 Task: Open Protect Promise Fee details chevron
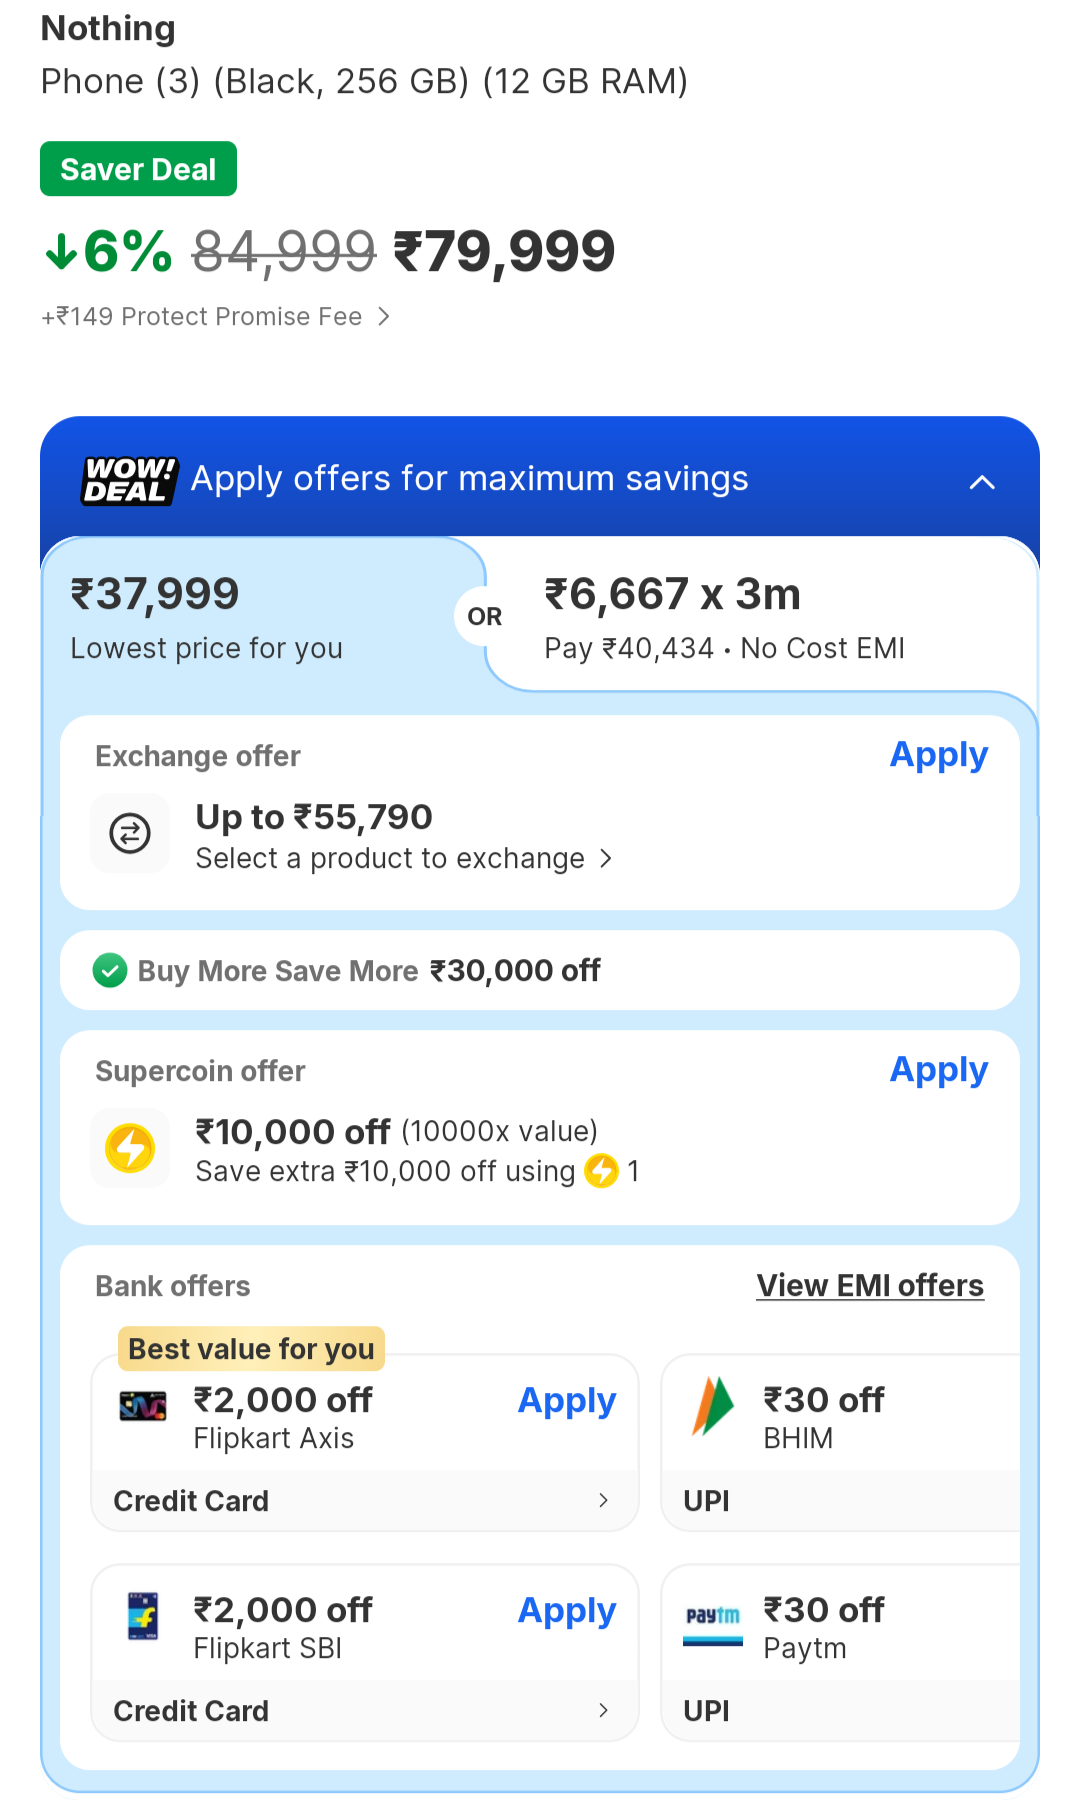click(x=384, y=317)
